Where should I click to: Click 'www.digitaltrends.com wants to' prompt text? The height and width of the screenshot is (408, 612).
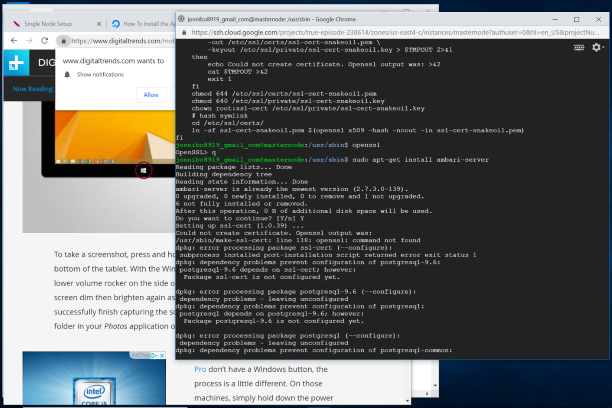point(113,61)
